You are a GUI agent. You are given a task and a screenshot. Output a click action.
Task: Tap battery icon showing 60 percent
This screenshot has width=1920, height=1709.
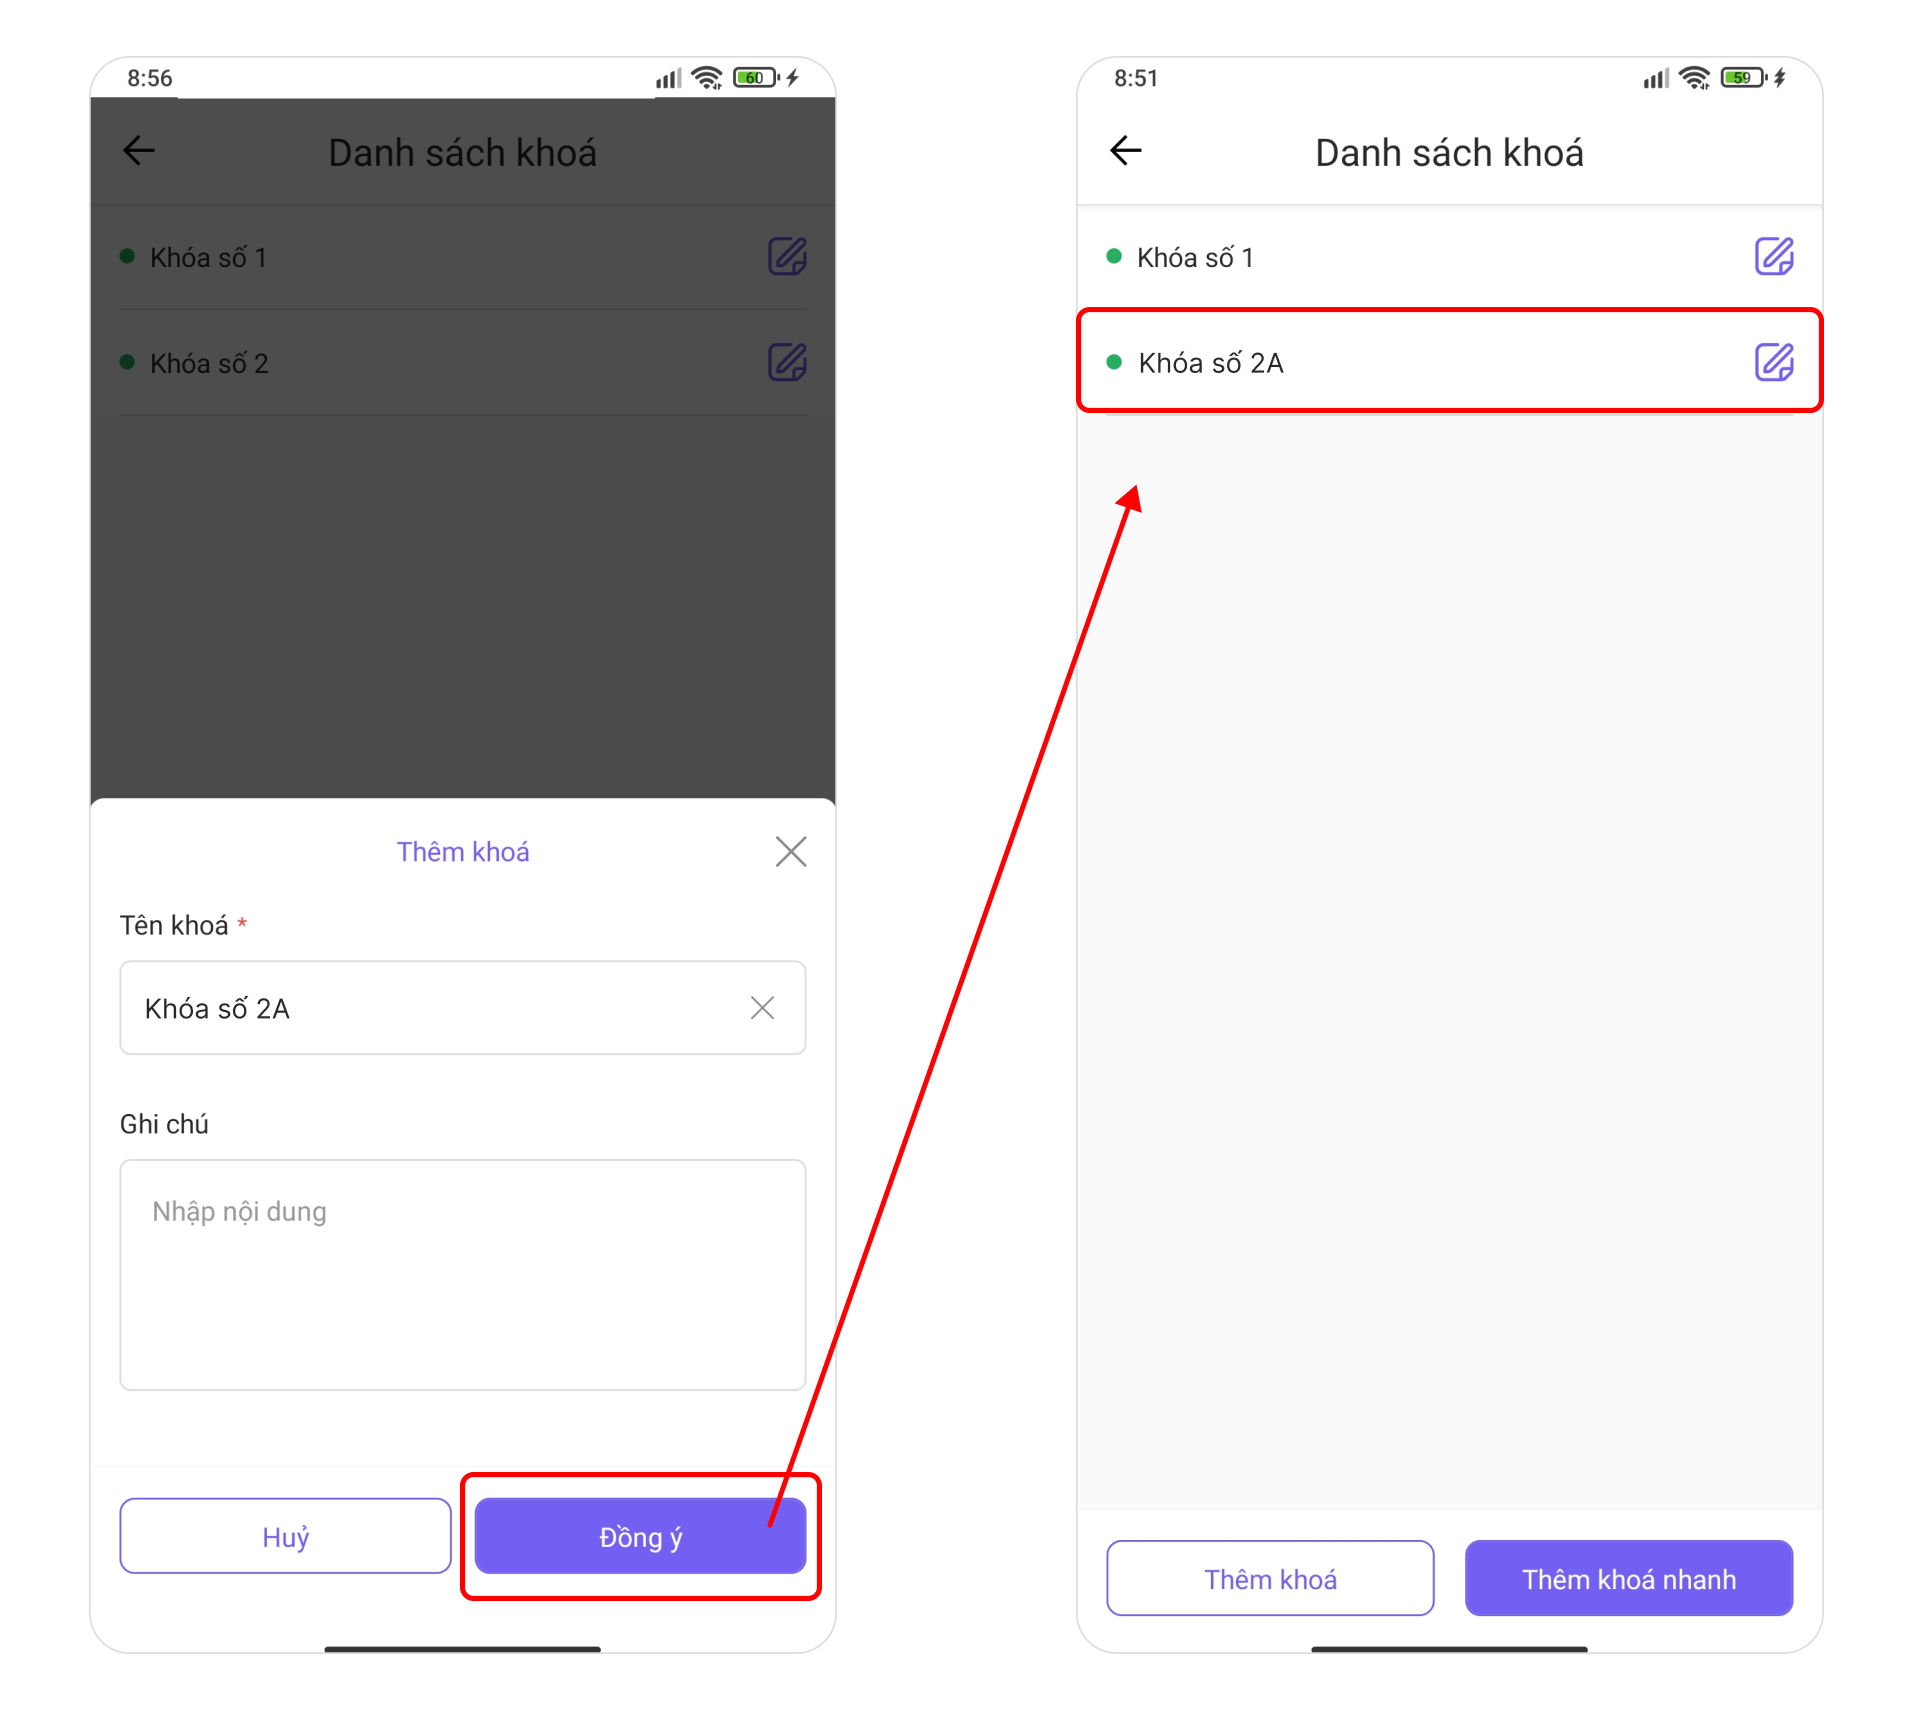(756, 78)
